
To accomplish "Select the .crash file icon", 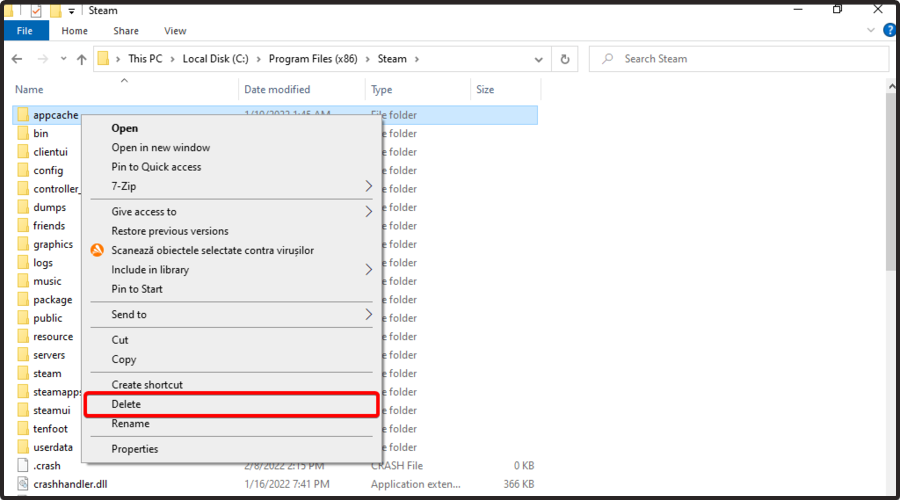I will pyautogui.click(x=23, y=466).
